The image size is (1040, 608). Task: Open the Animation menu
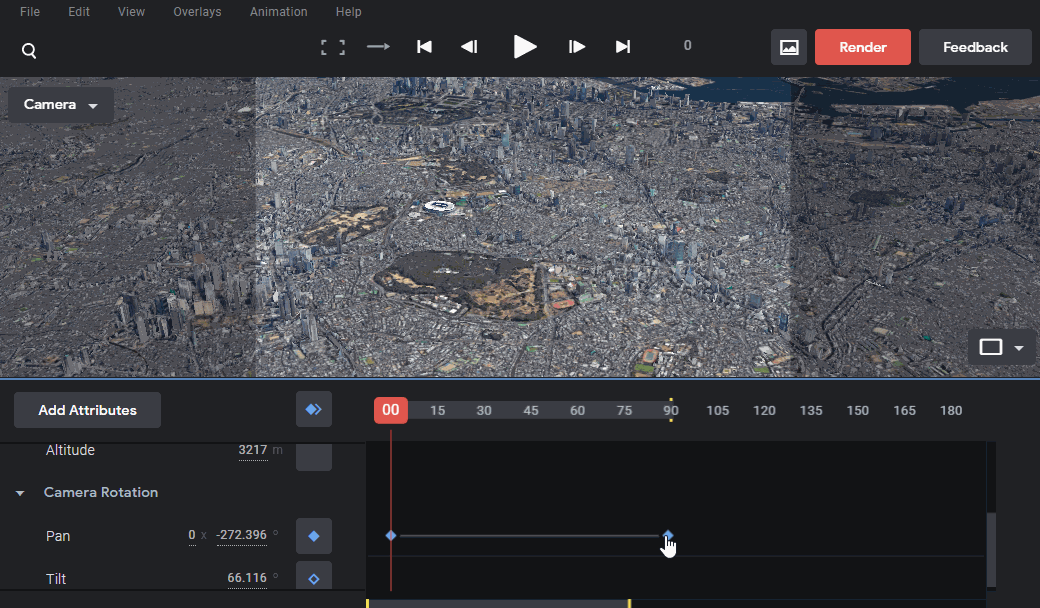point(279,12)
